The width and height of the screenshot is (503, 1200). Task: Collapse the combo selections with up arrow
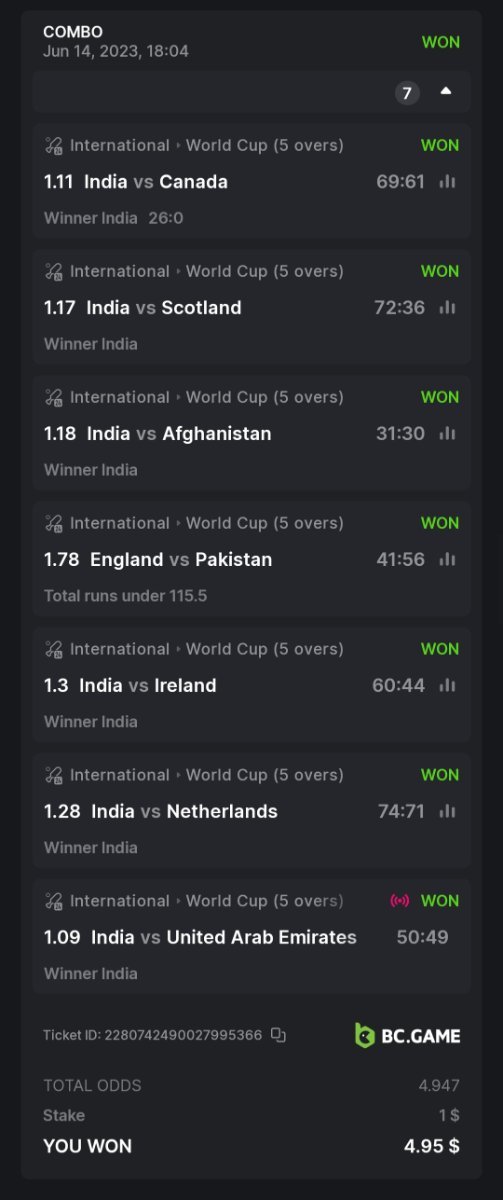(x=446, y=91)
